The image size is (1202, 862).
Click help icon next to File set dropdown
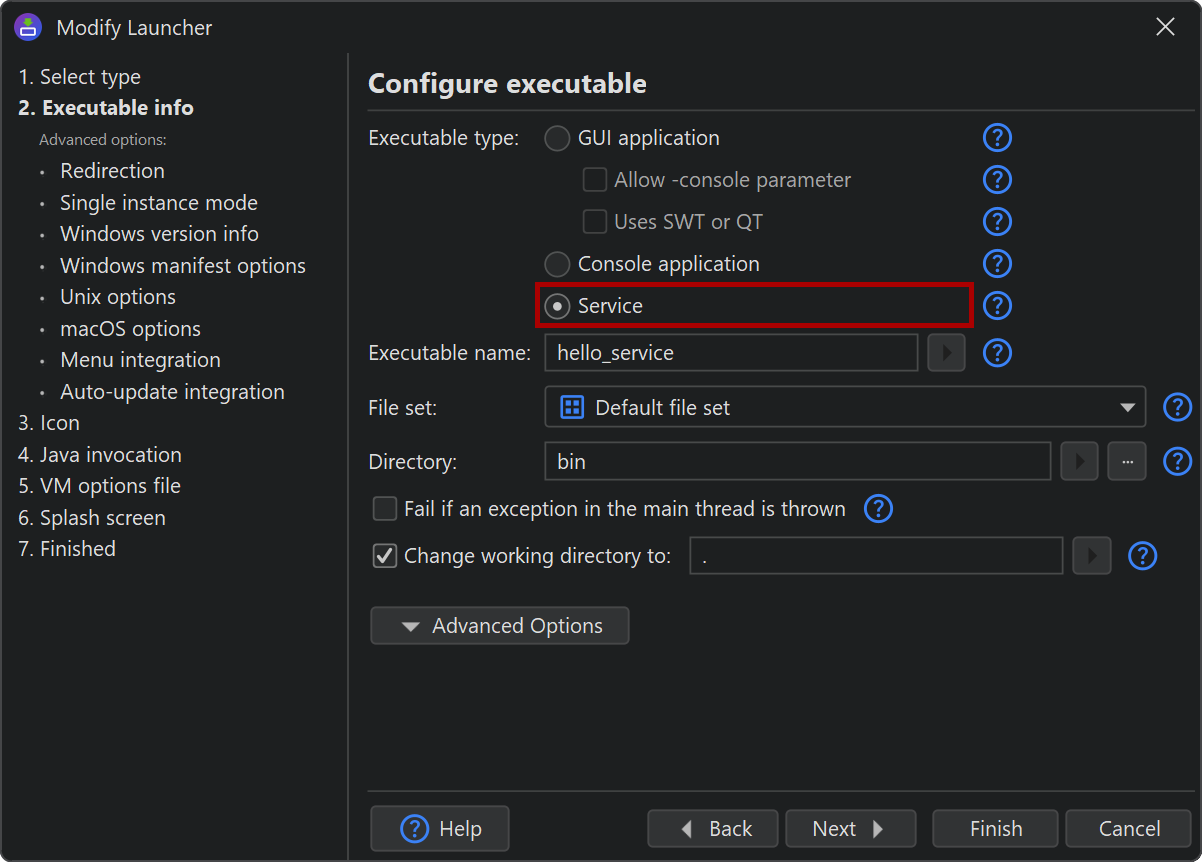point(1178,407)
